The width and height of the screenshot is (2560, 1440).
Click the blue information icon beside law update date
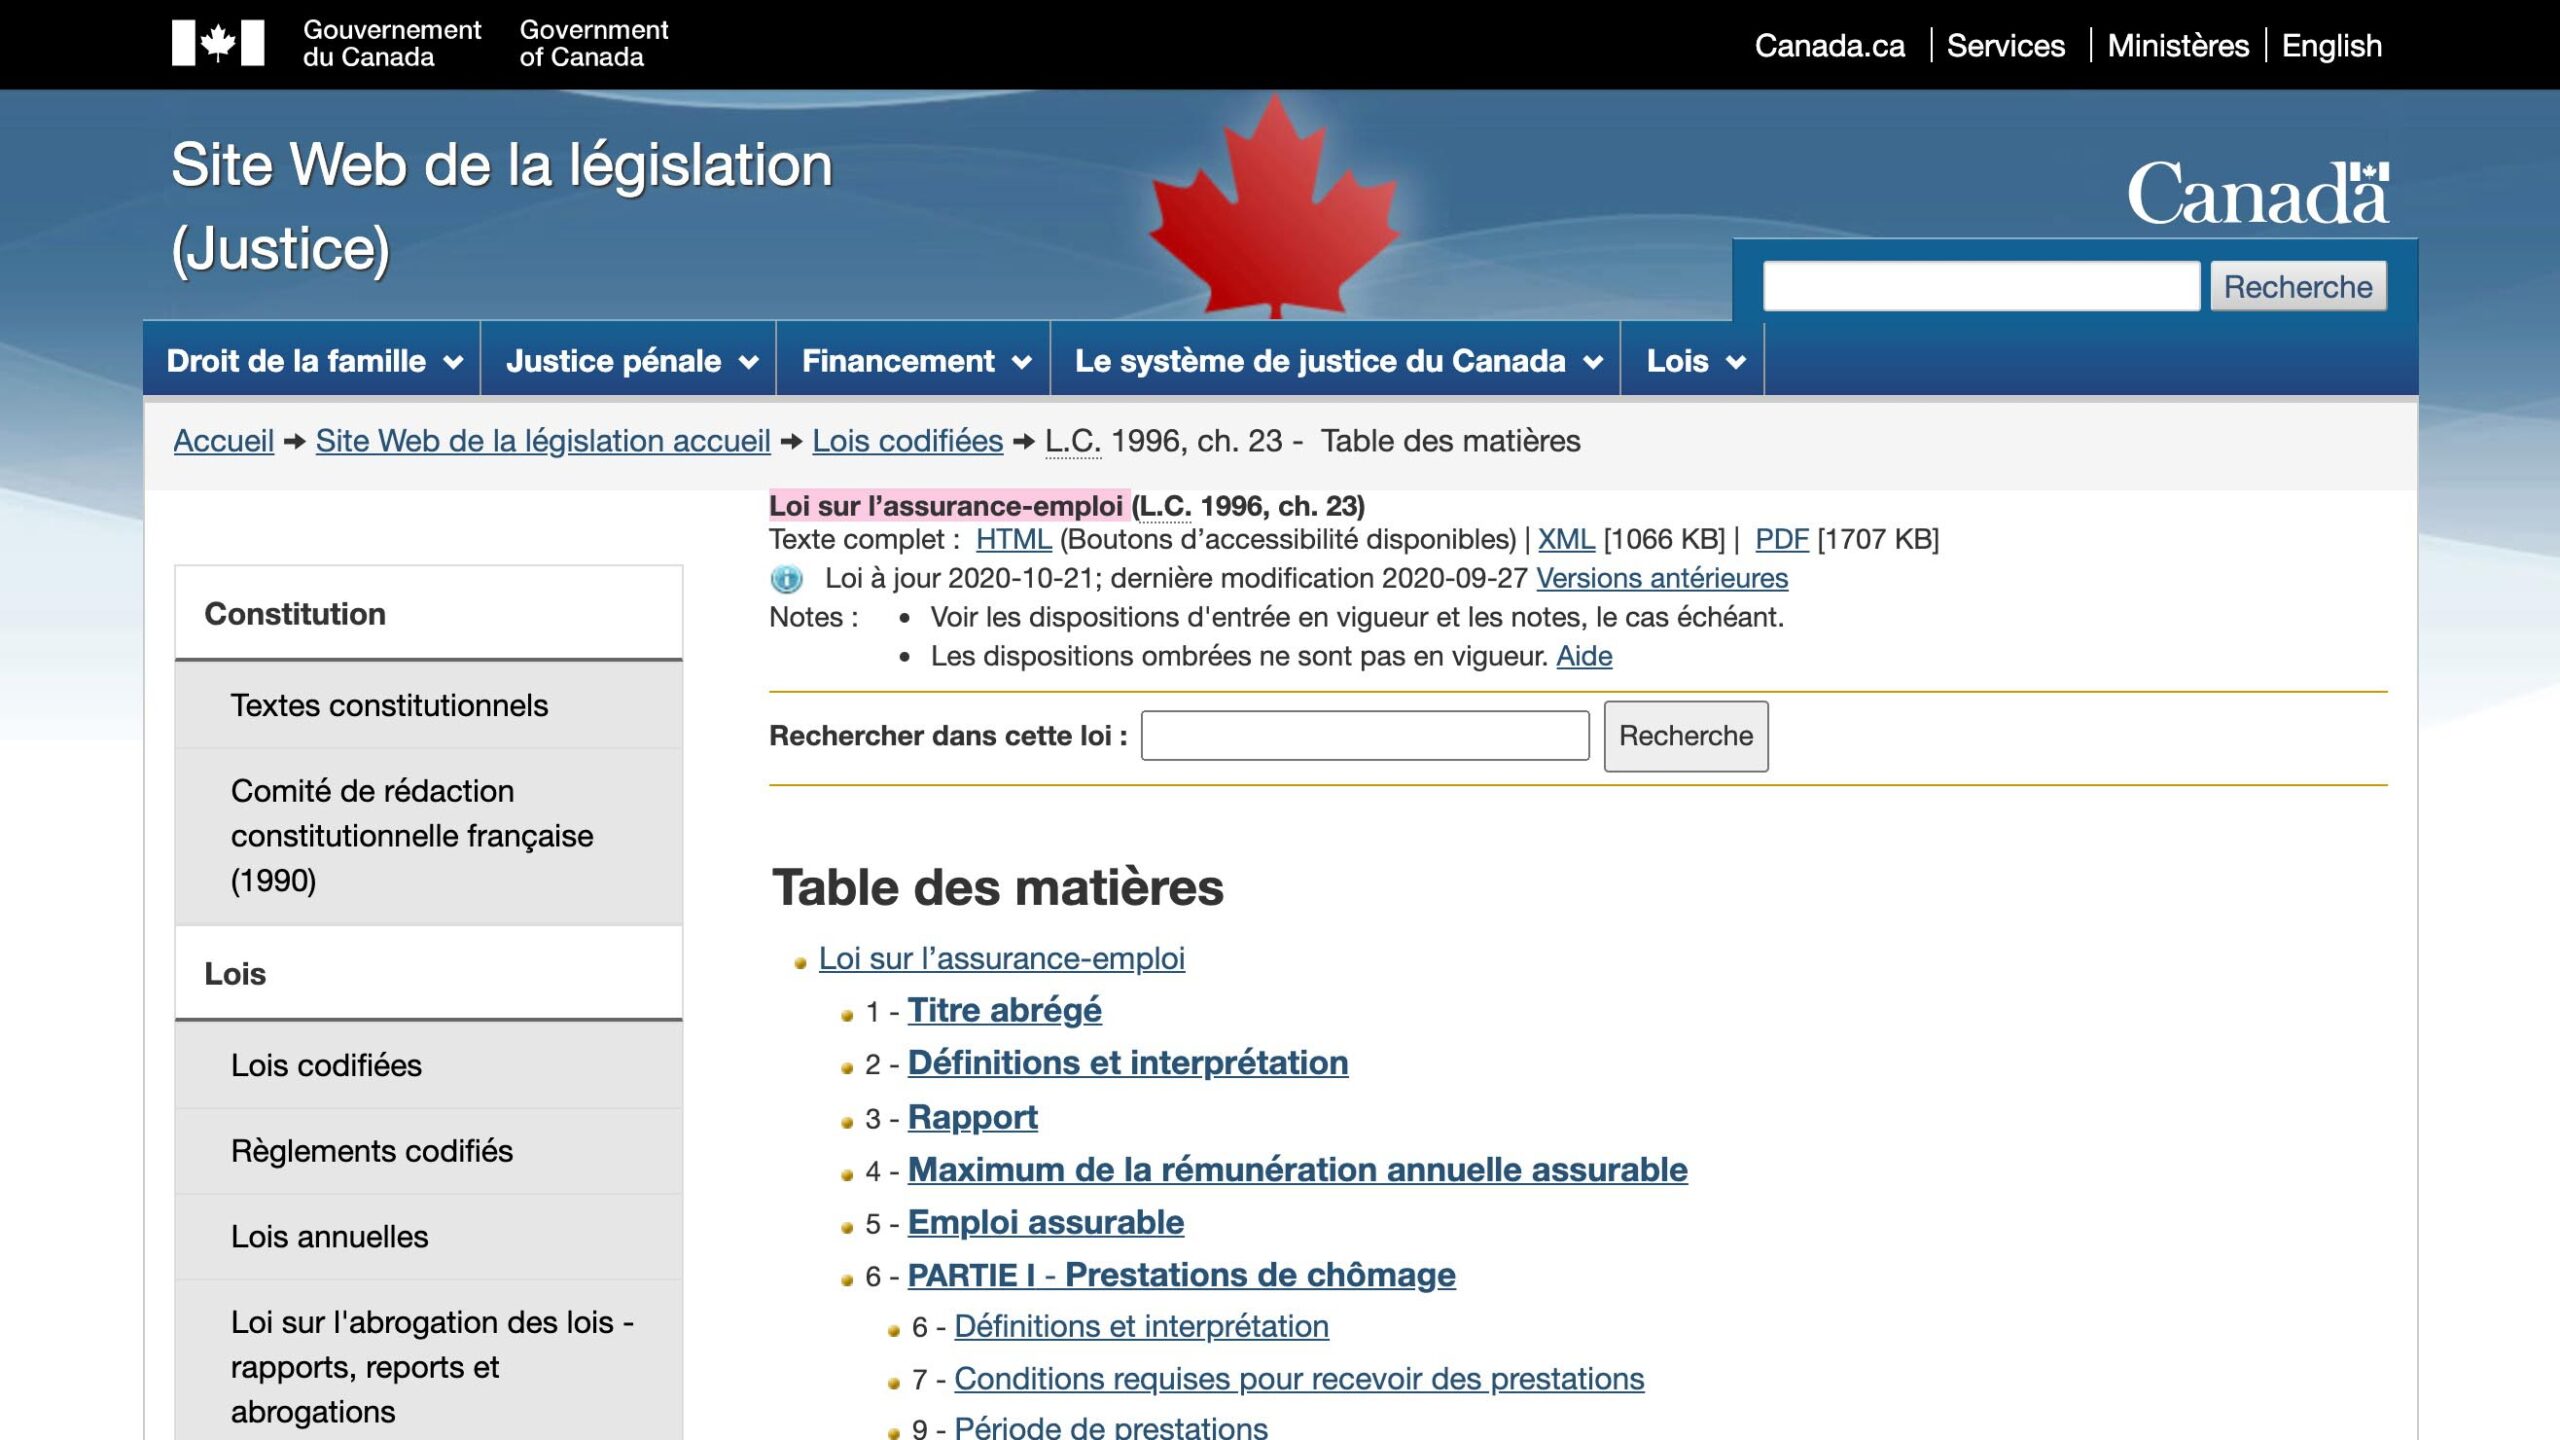[789, 578]
